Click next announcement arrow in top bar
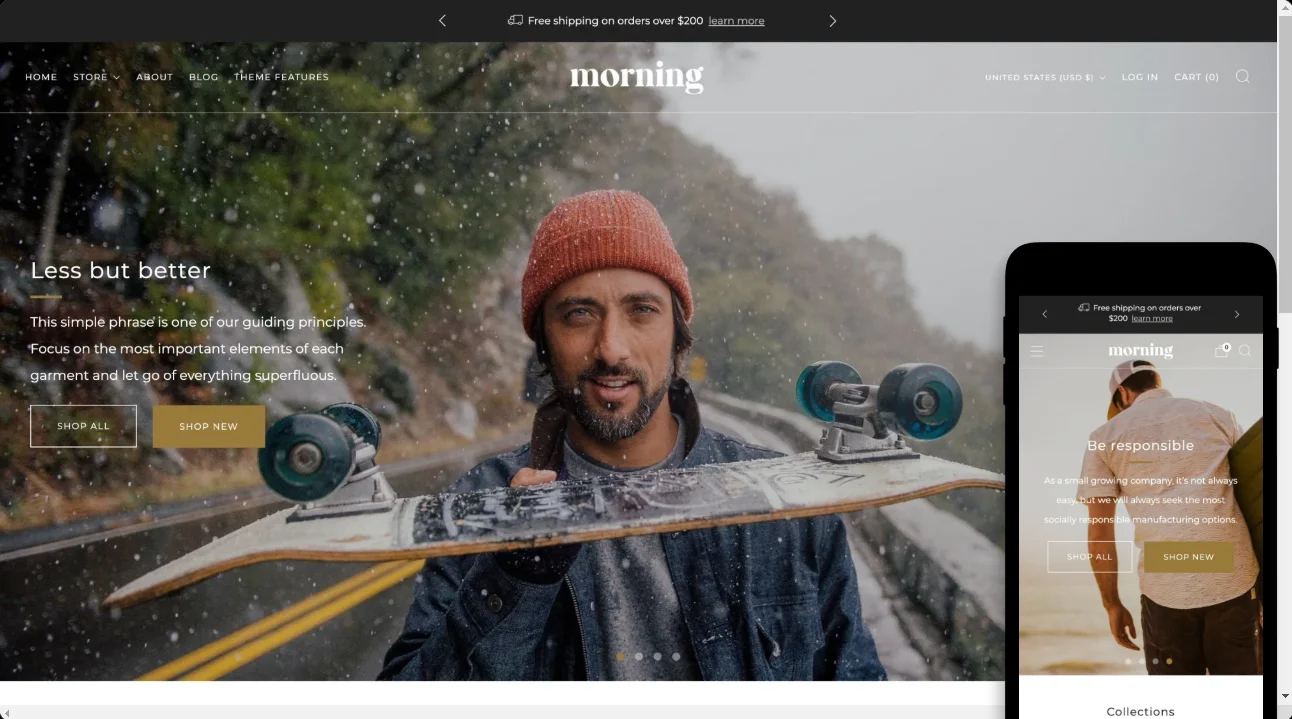 832,21
